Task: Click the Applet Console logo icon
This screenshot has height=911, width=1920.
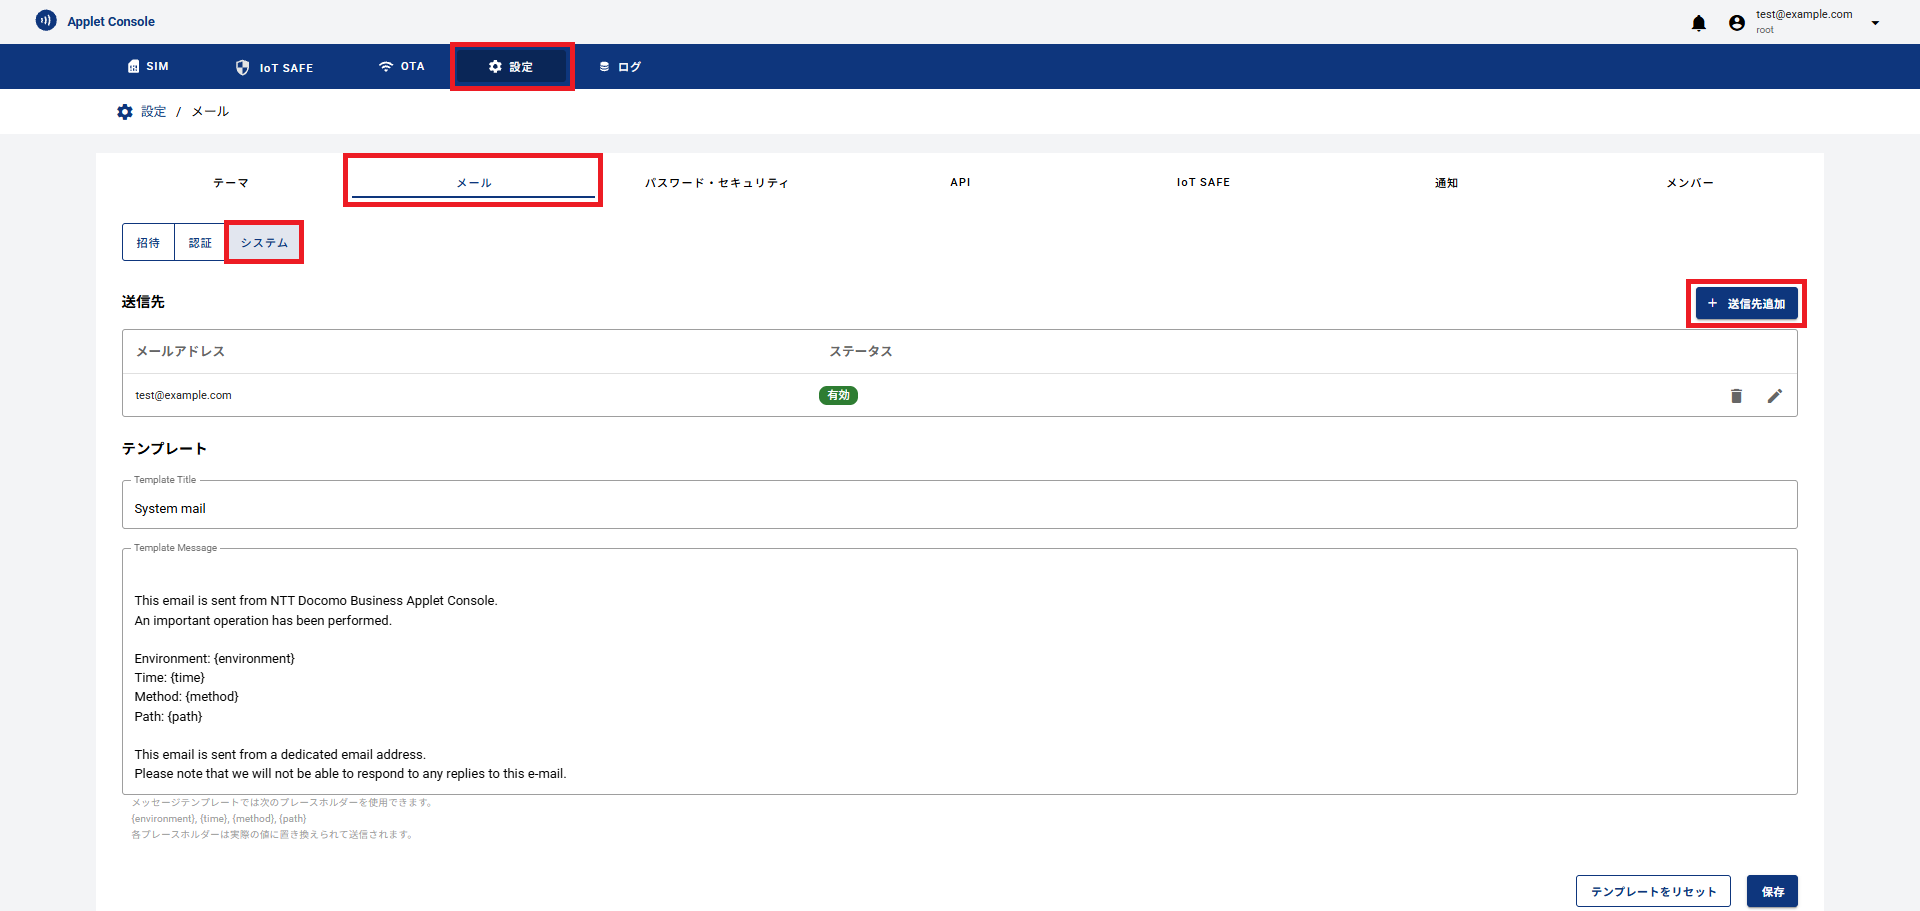Action: tap(46, 21)
